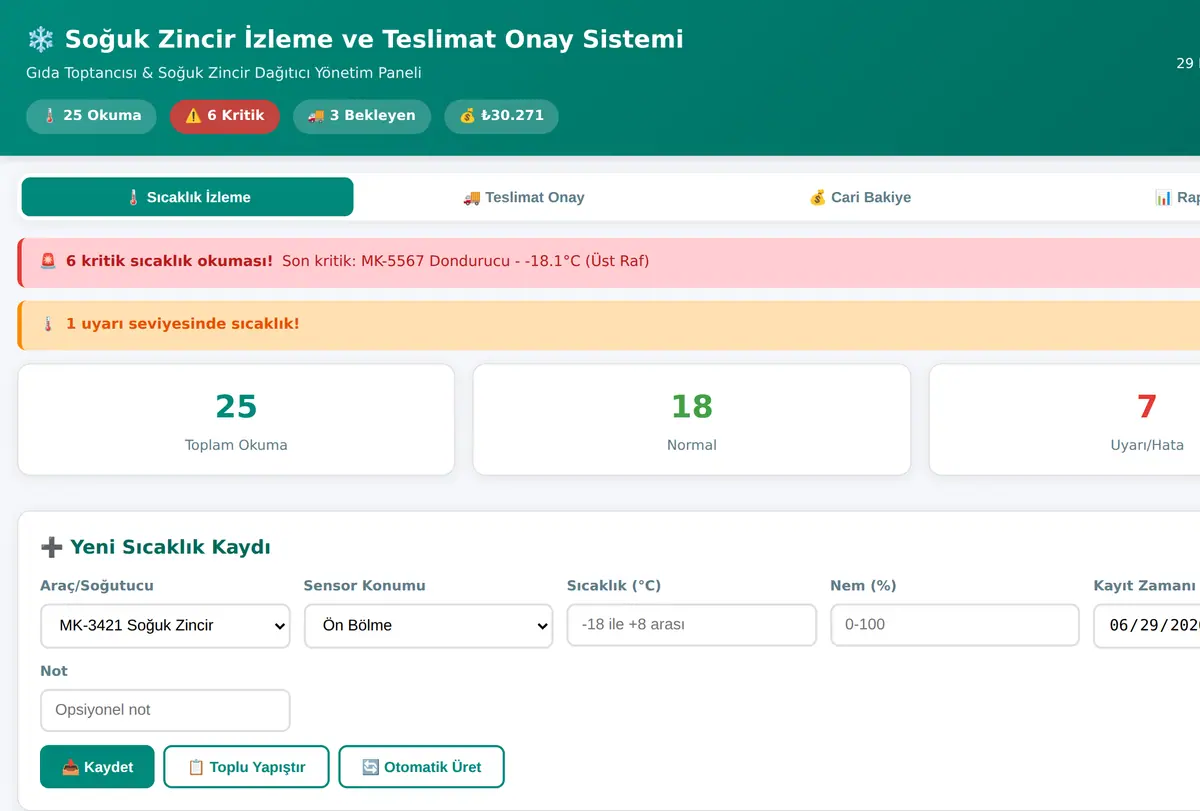Click the 3 Bekleyen truck badge
The height and width of the screenshot is (811, 1200).
tap(362, 116)
